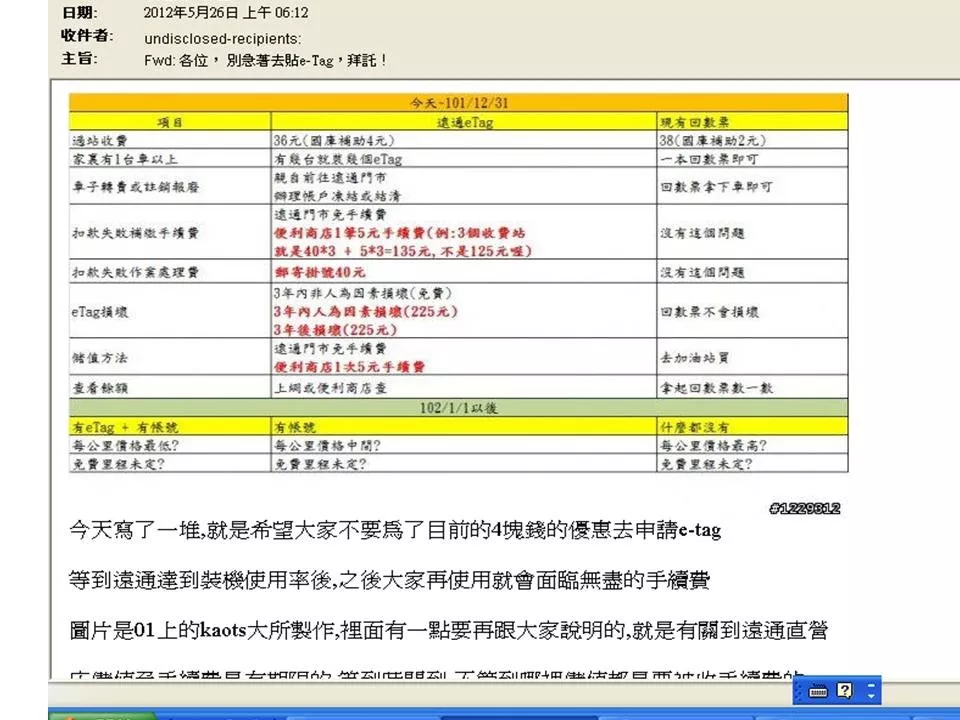Click the cell 回數票不會損壞
Viewport: 960px width, 720px height.
tap(710, 312)
